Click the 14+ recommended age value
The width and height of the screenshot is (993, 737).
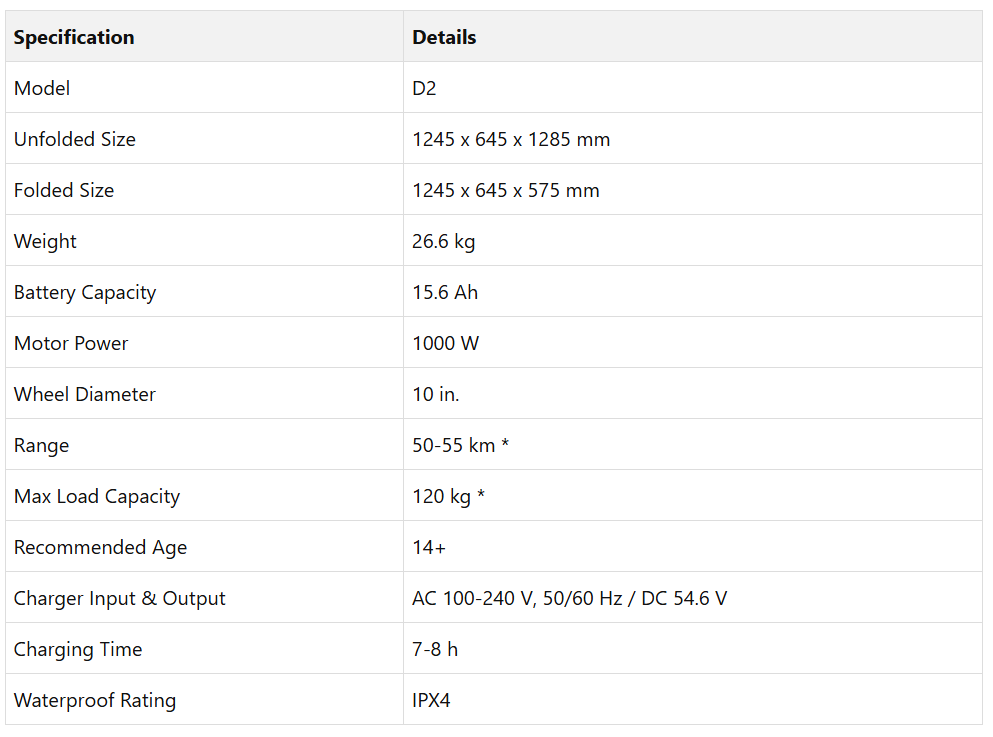[x=429, y=547]
